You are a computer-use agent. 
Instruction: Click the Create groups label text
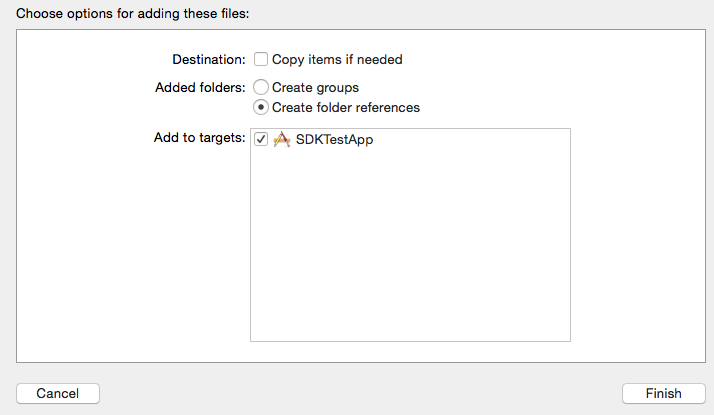pos(315,87)
